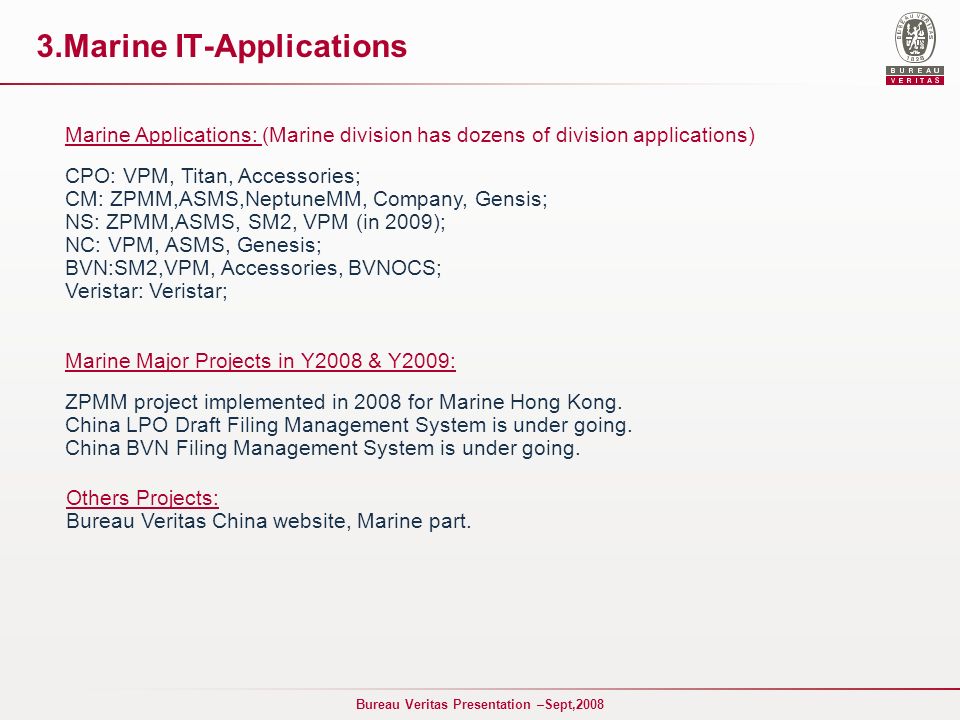Select the line 'BVN:SM2,VPM, Accessories, BVNOCS;'
Screen dimensions: 960x720
pyautogui.click(x=253, y=268)
